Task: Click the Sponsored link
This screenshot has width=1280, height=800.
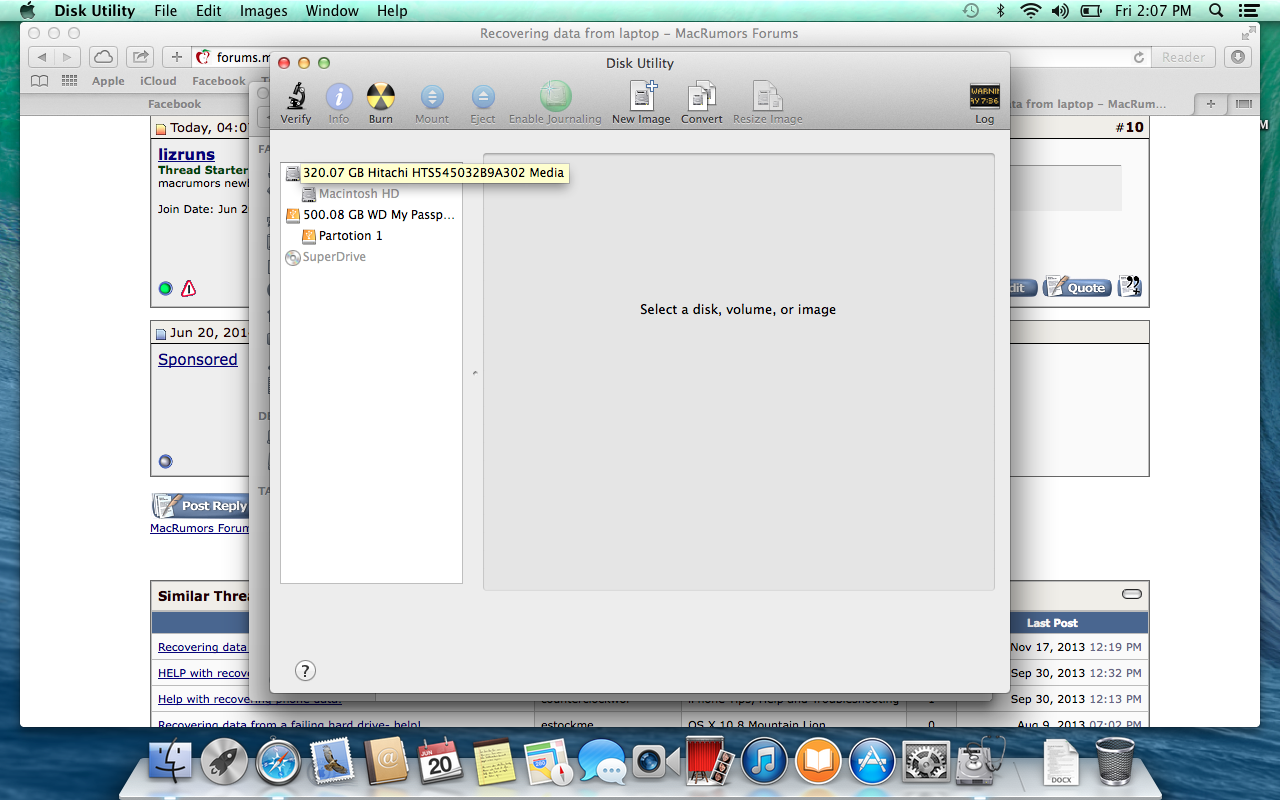Action: tap(198, 360)
